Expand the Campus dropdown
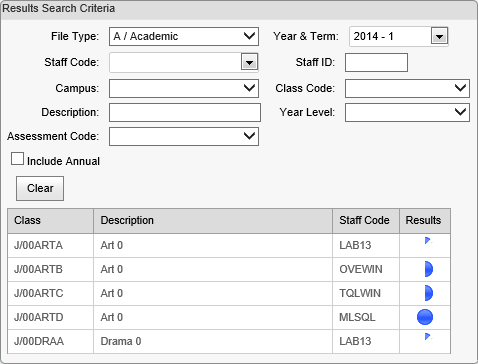The width and height of the screenshot is (478, 364). (x=184, y=88)
